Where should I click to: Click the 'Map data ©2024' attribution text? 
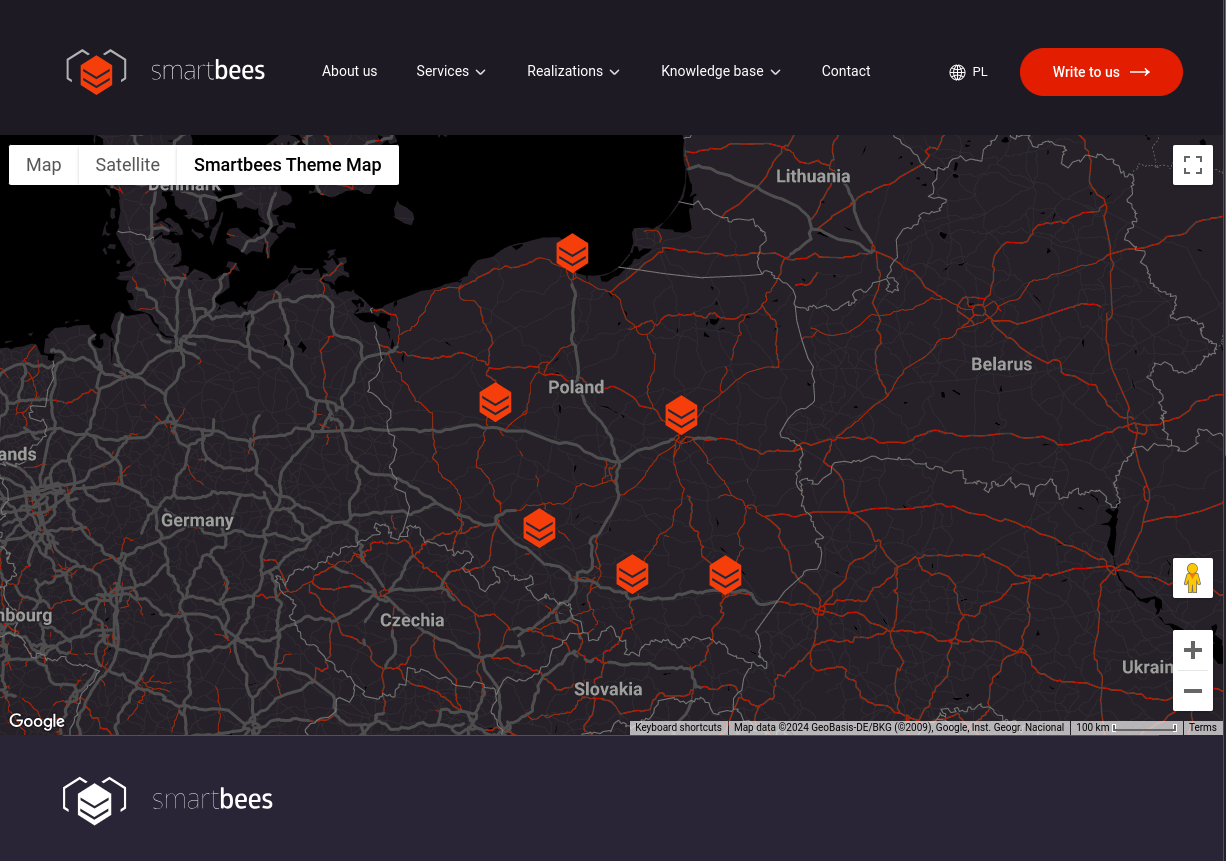(899, 728)
